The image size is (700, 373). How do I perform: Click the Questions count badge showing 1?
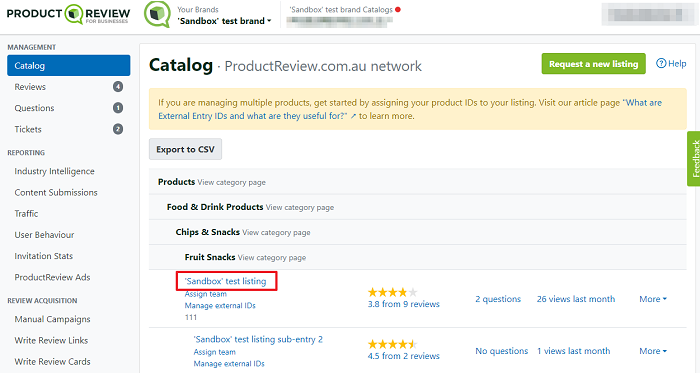pos(118,108)
